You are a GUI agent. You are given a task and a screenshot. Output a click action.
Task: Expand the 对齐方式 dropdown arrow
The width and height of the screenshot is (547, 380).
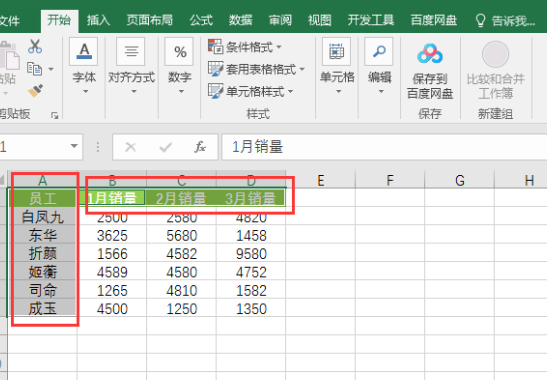point(134,91)
